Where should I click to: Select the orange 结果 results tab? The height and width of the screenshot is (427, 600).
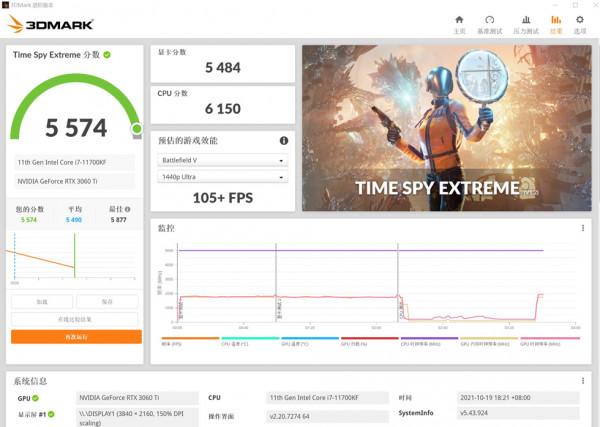pos(556,24)
